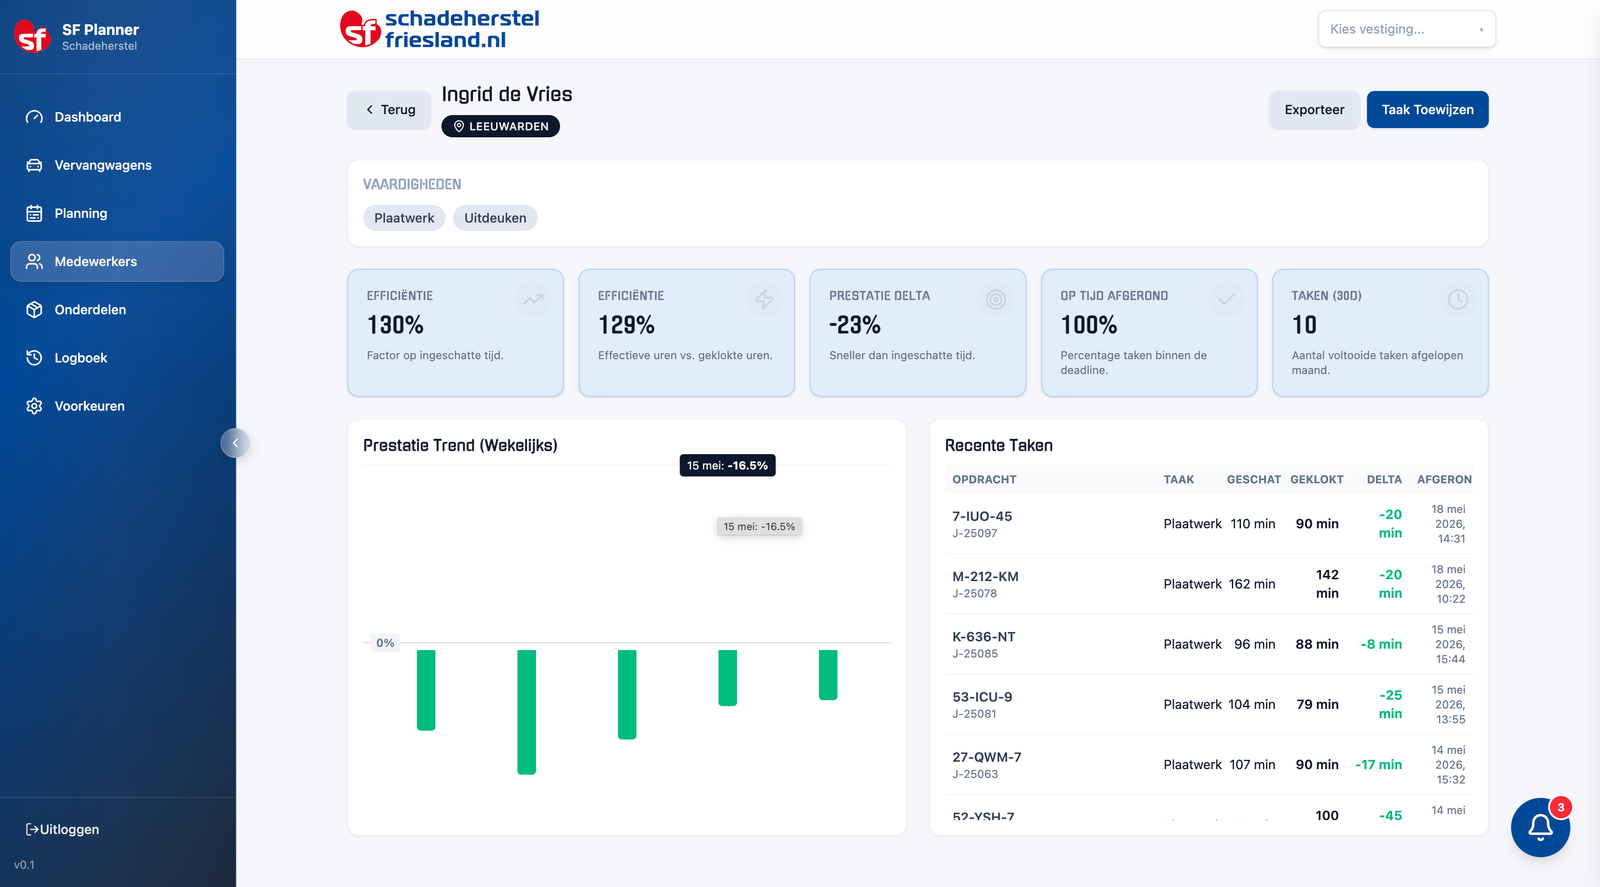Collapse the sidebar with chevron handle

click(x=235, y=443)
